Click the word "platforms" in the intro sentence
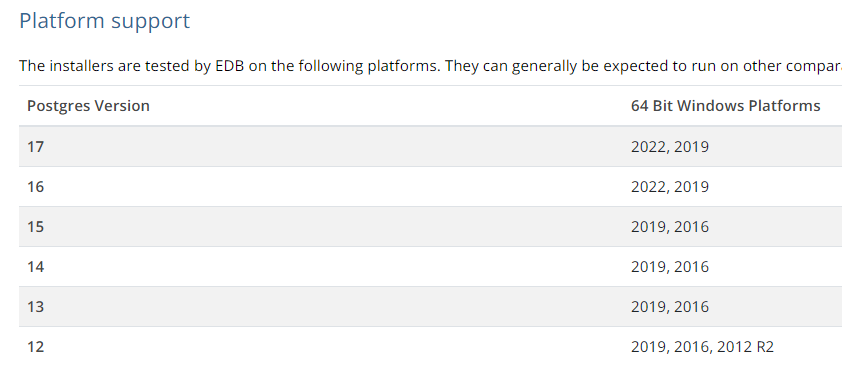This screenshot has height=373, width=842. click(x=404, y=67)
